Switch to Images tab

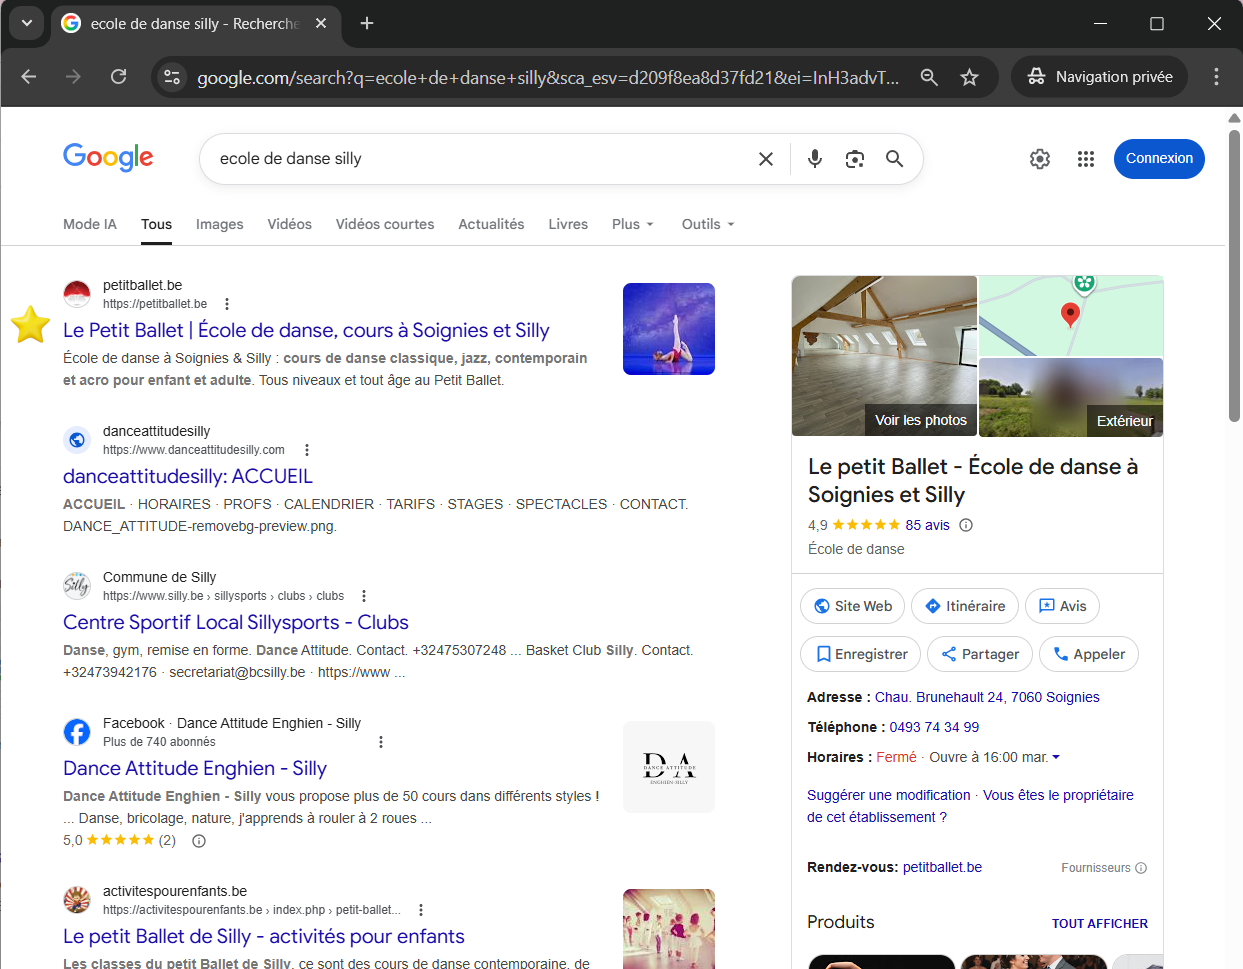click(x=220, y=224)
